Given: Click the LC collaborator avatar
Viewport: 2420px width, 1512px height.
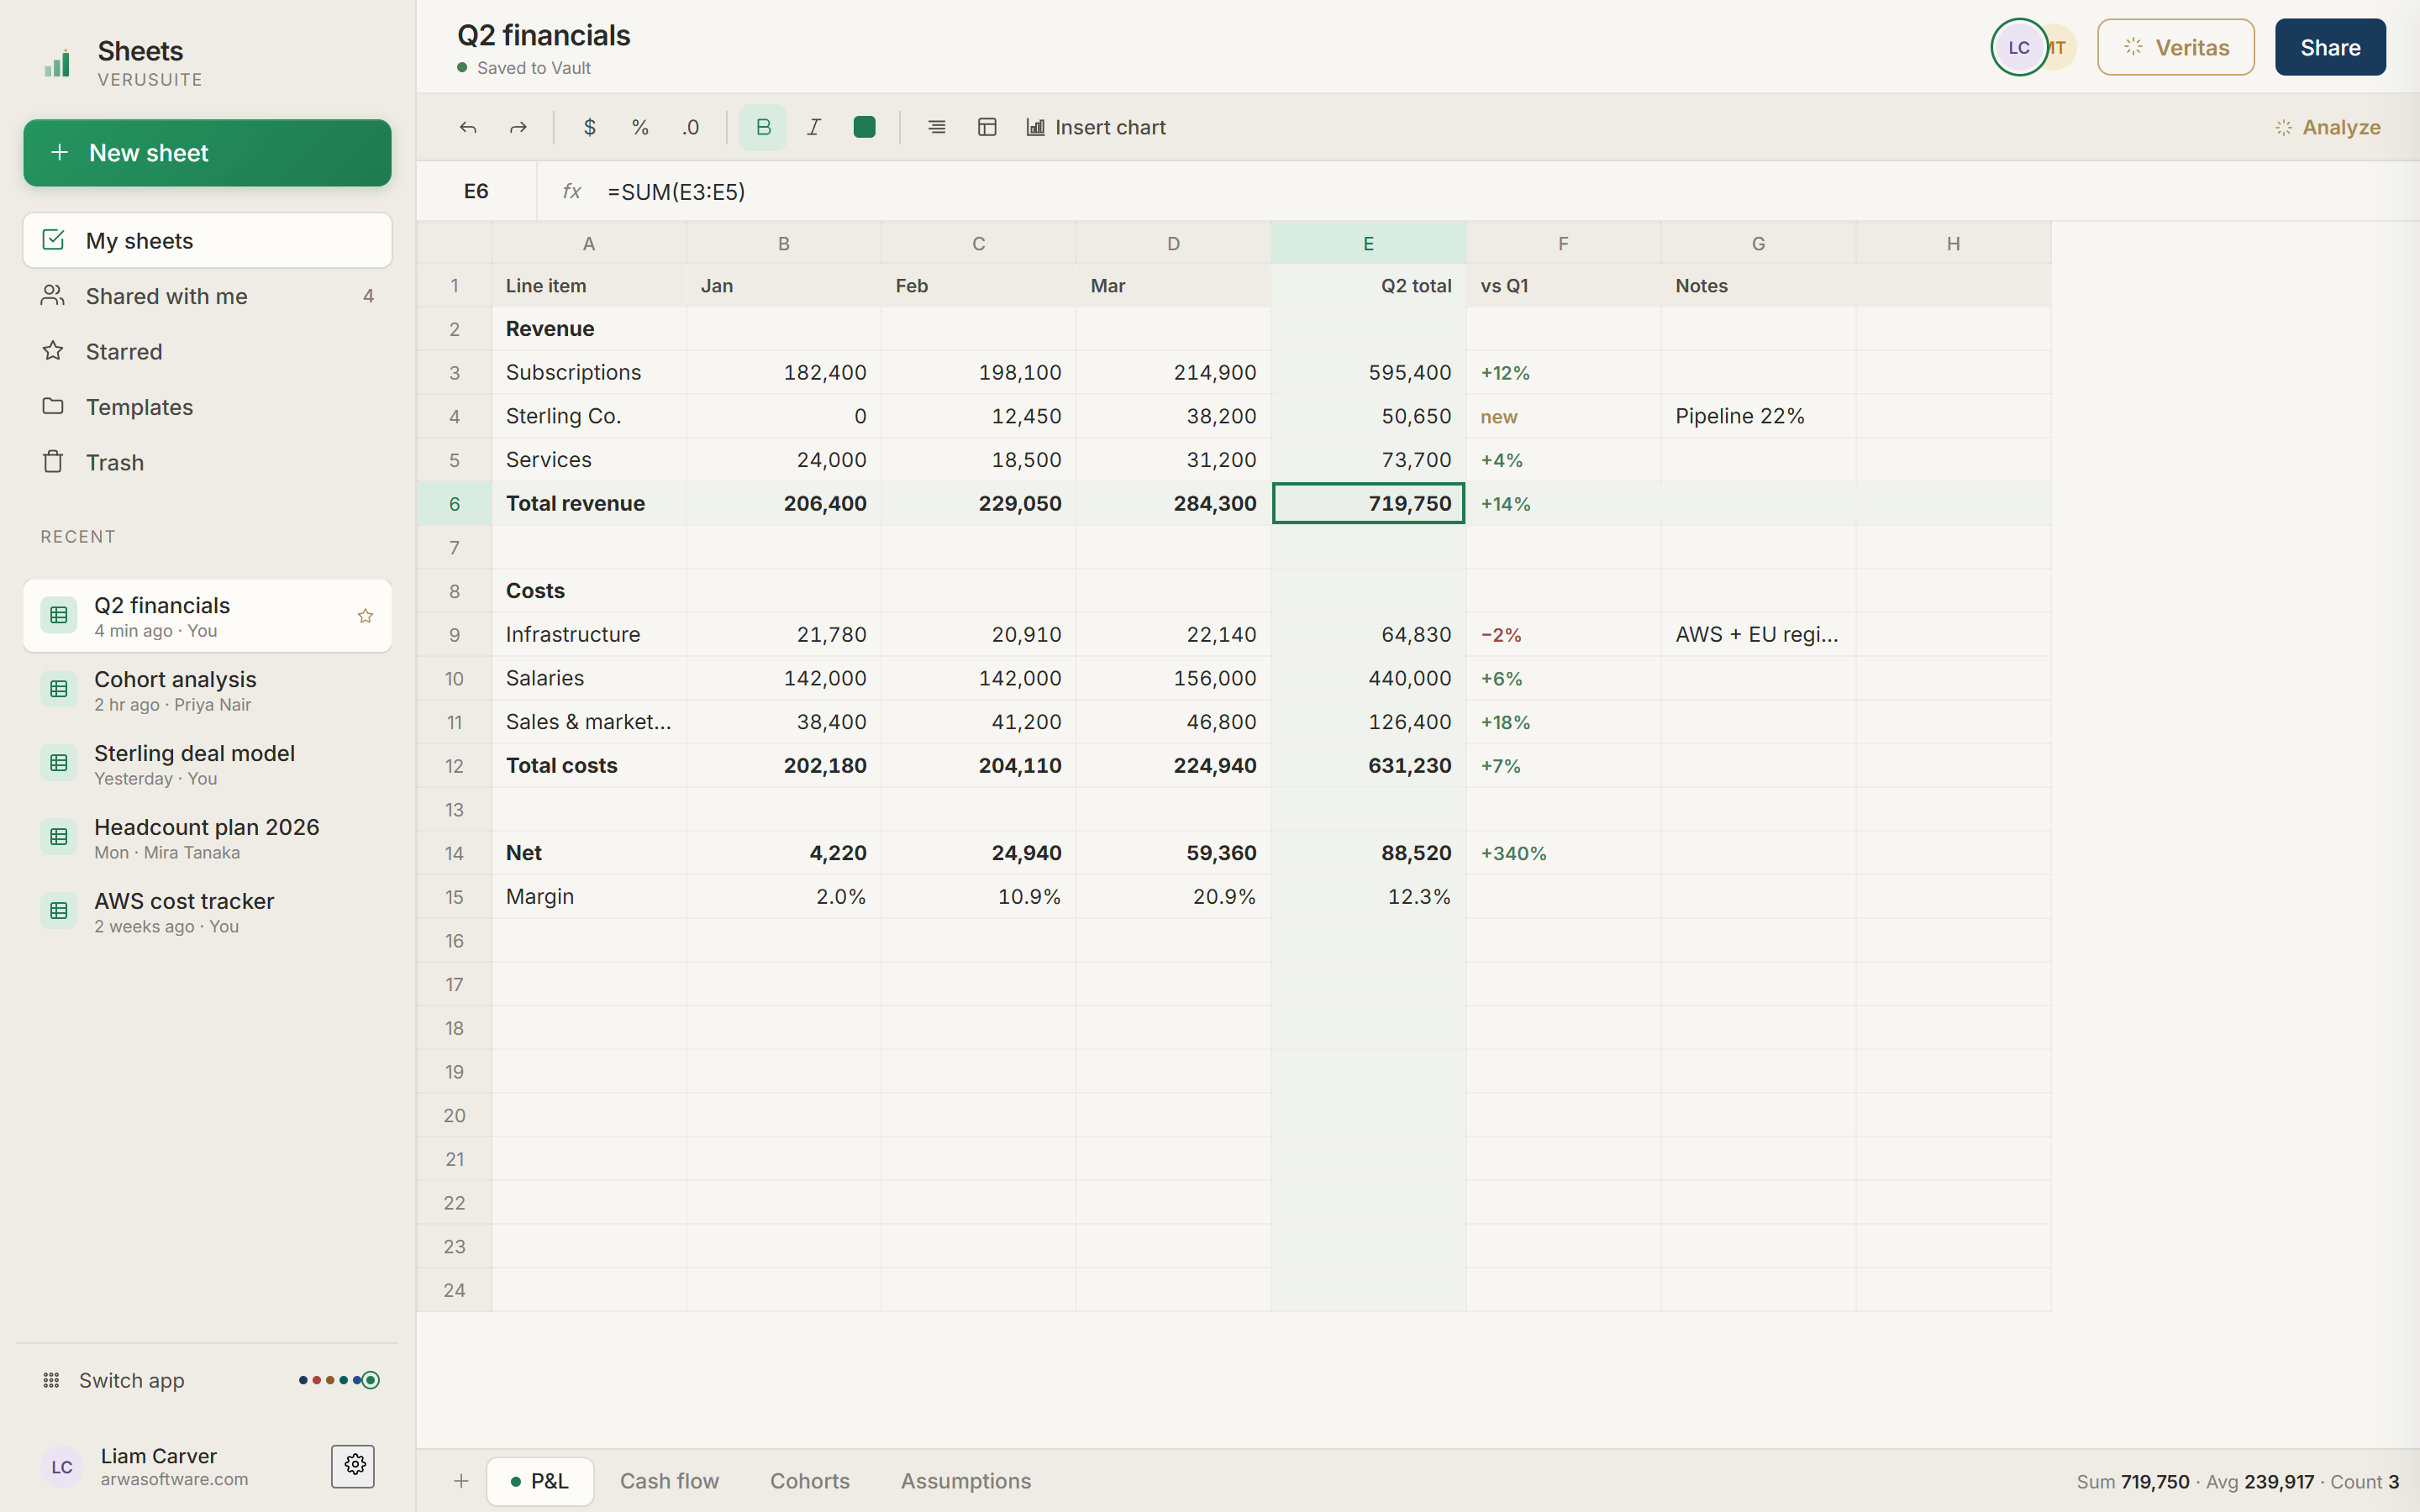Looking at the screenshot, I should tap(2019, 47).
